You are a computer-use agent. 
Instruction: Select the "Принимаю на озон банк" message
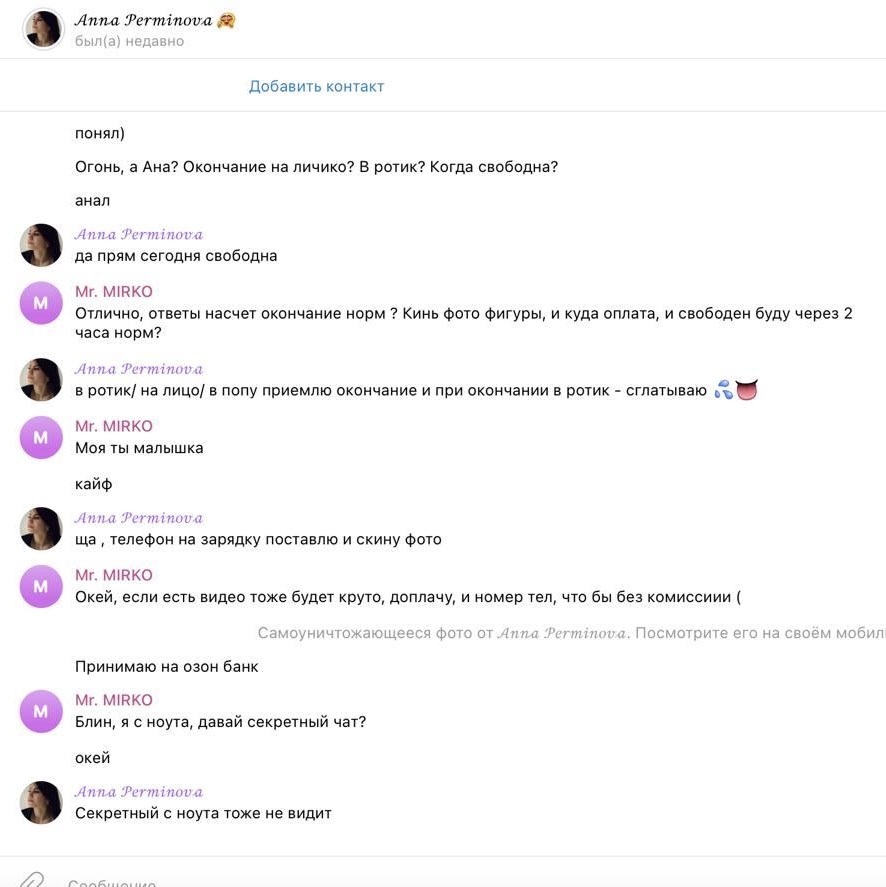167,667
